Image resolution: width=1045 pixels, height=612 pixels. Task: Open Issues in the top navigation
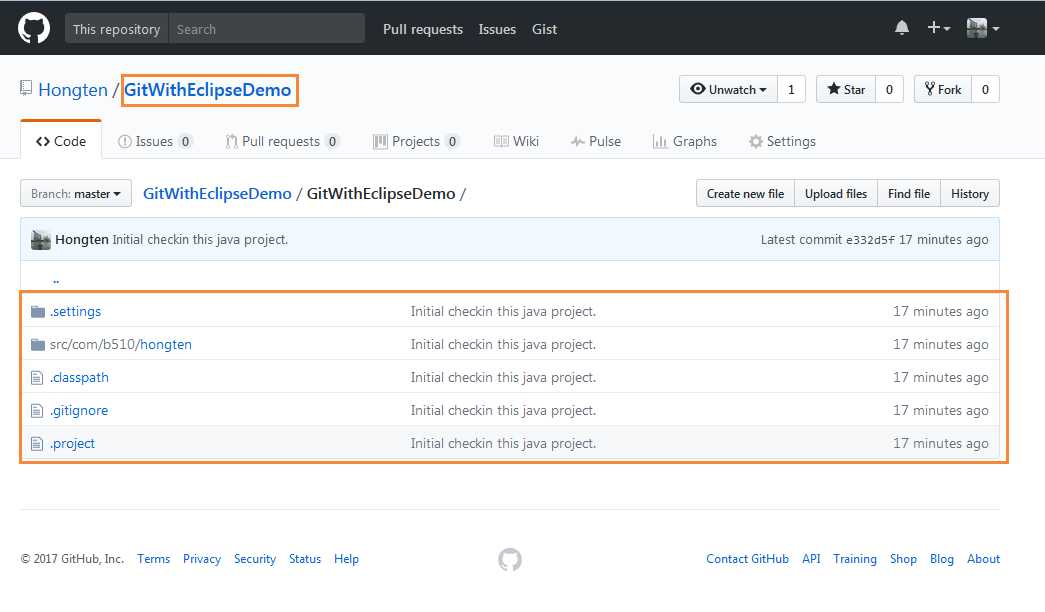point(497,29)
